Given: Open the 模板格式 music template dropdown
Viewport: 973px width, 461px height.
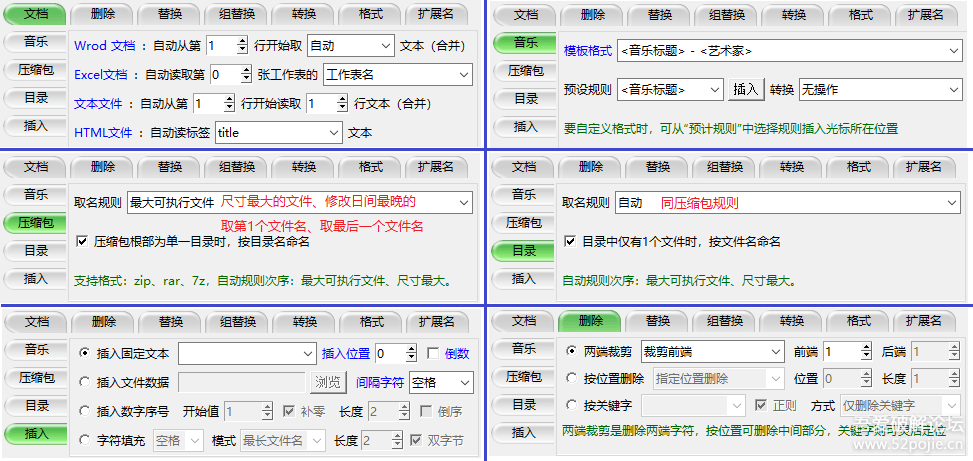Looking at the screenshot, I should tap(953, 51).
